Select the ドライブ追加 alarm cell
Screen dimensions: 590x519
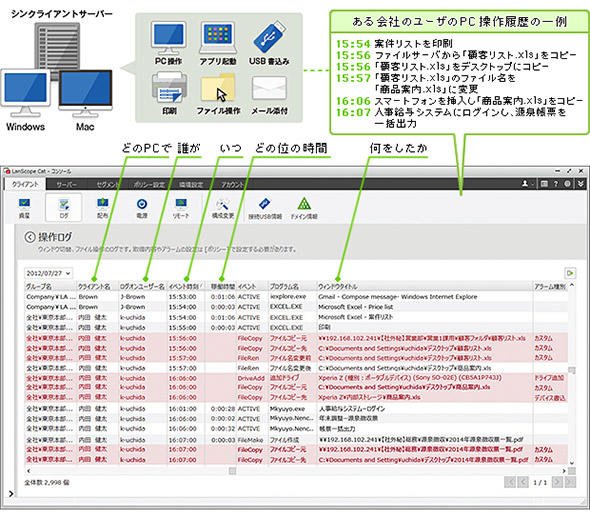[549, 378]
